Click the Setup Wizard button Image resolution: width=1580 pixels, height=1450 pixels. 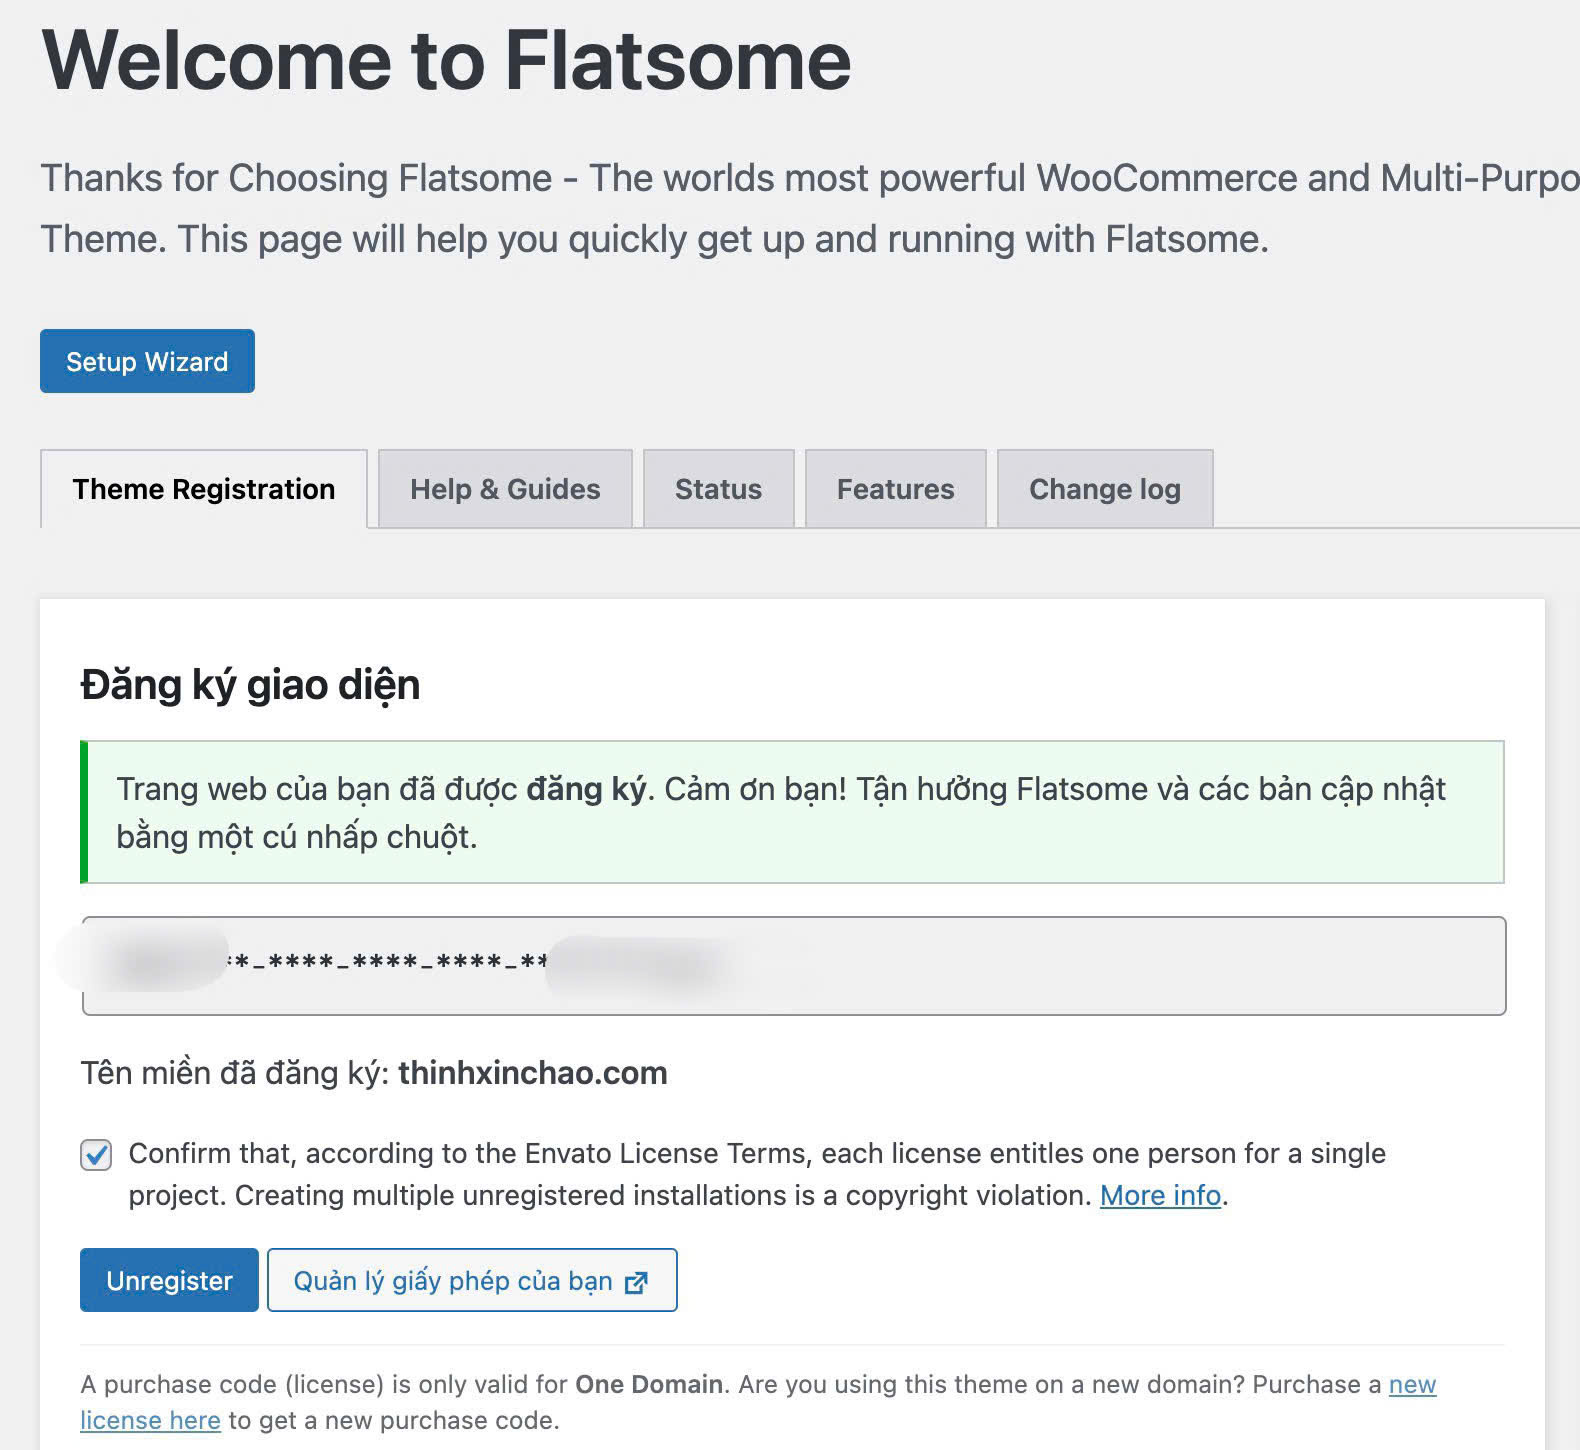[147, 361]
